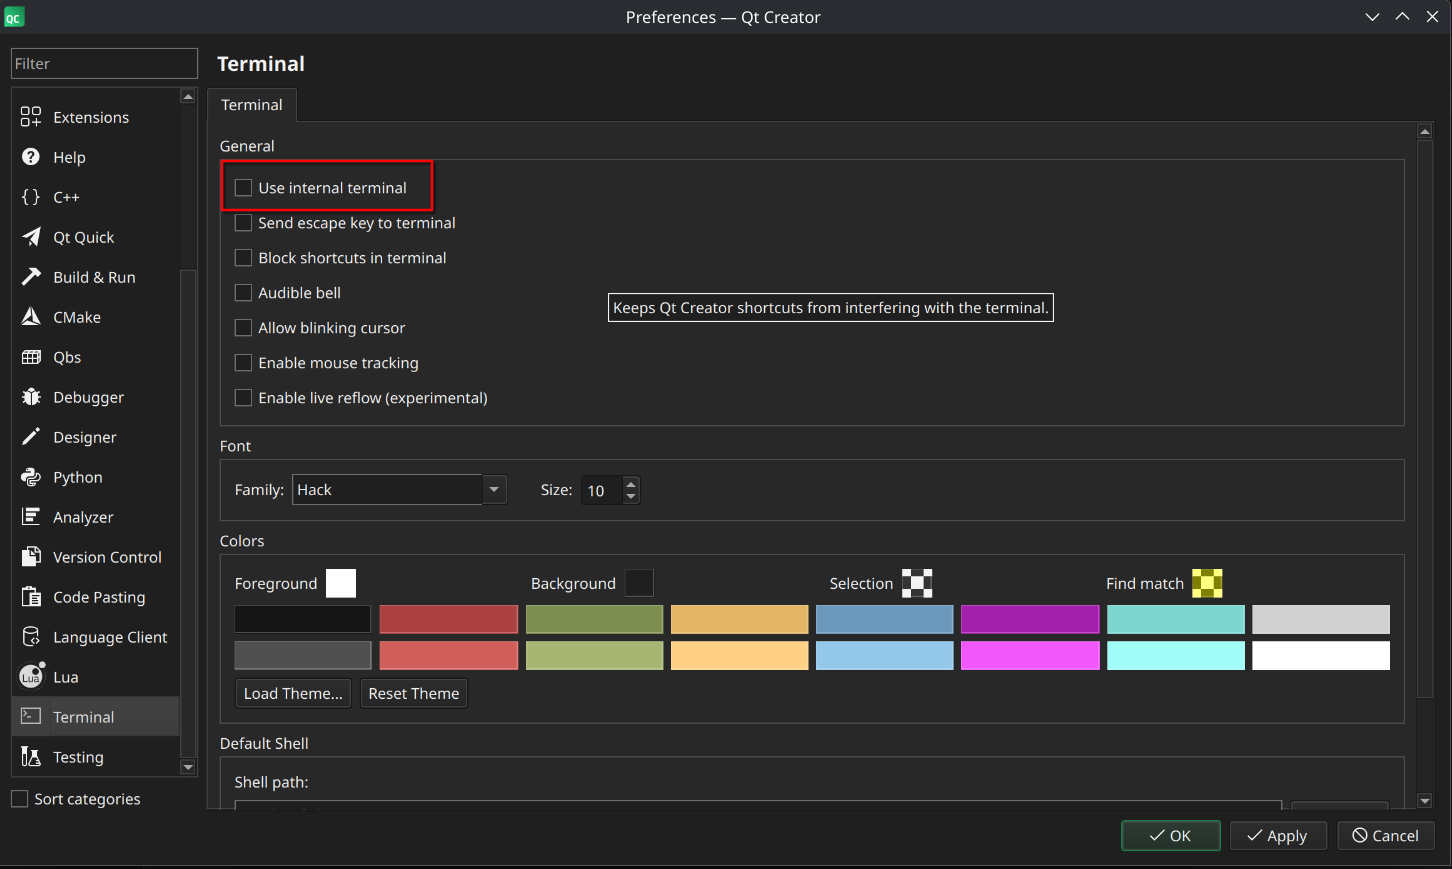Screen dimensions: 1452x869
Task: Enable Allow blinking cursor option
Action: (x=243, y=328)
